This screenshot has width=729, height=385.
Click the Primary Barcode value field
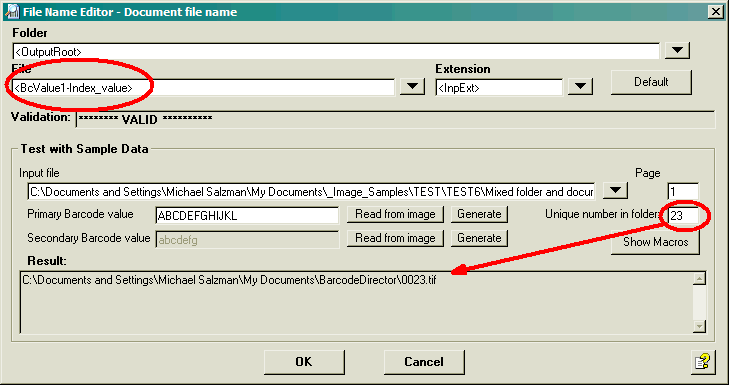tap(247, 215)
